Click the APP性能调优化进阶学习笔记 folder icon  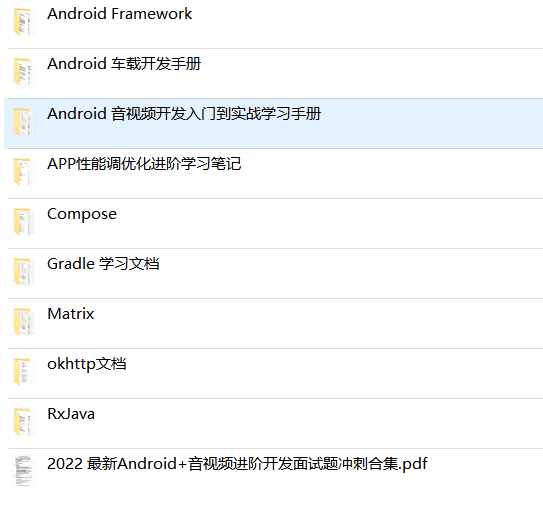(x=24, y=172)
